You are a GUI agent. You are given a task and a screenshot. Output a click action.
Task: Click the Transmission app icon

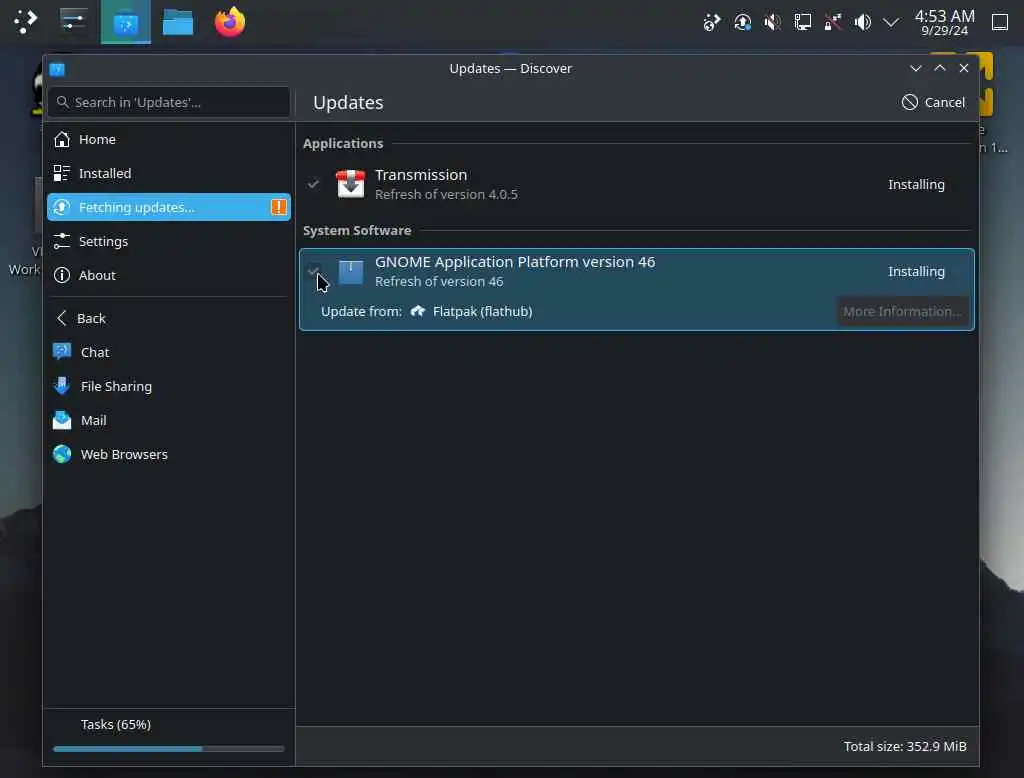(x=351, y=184)
